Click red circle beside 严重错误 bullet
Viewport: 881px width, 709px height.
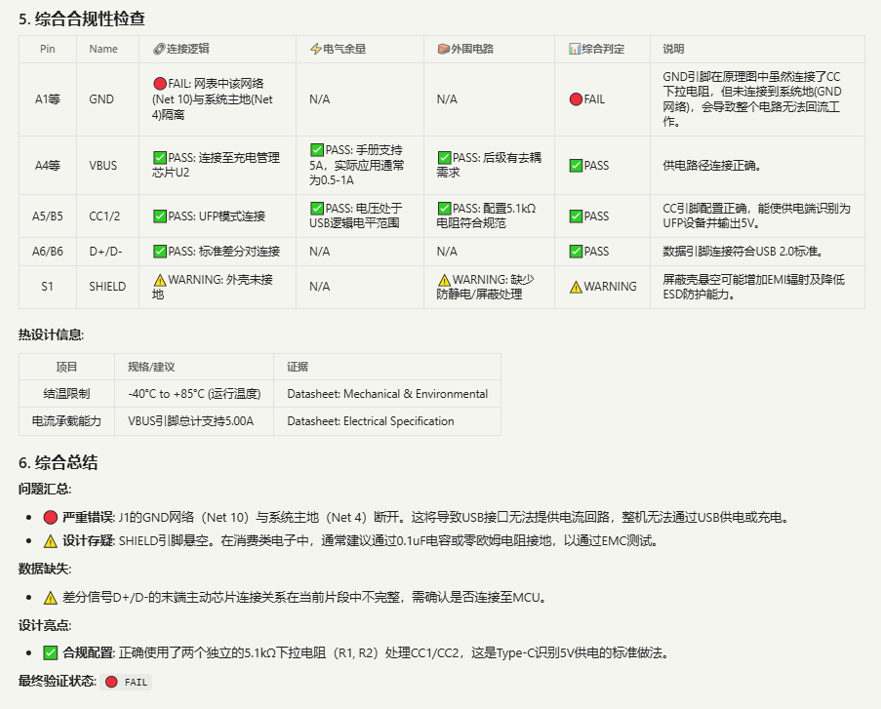(51, 517)
